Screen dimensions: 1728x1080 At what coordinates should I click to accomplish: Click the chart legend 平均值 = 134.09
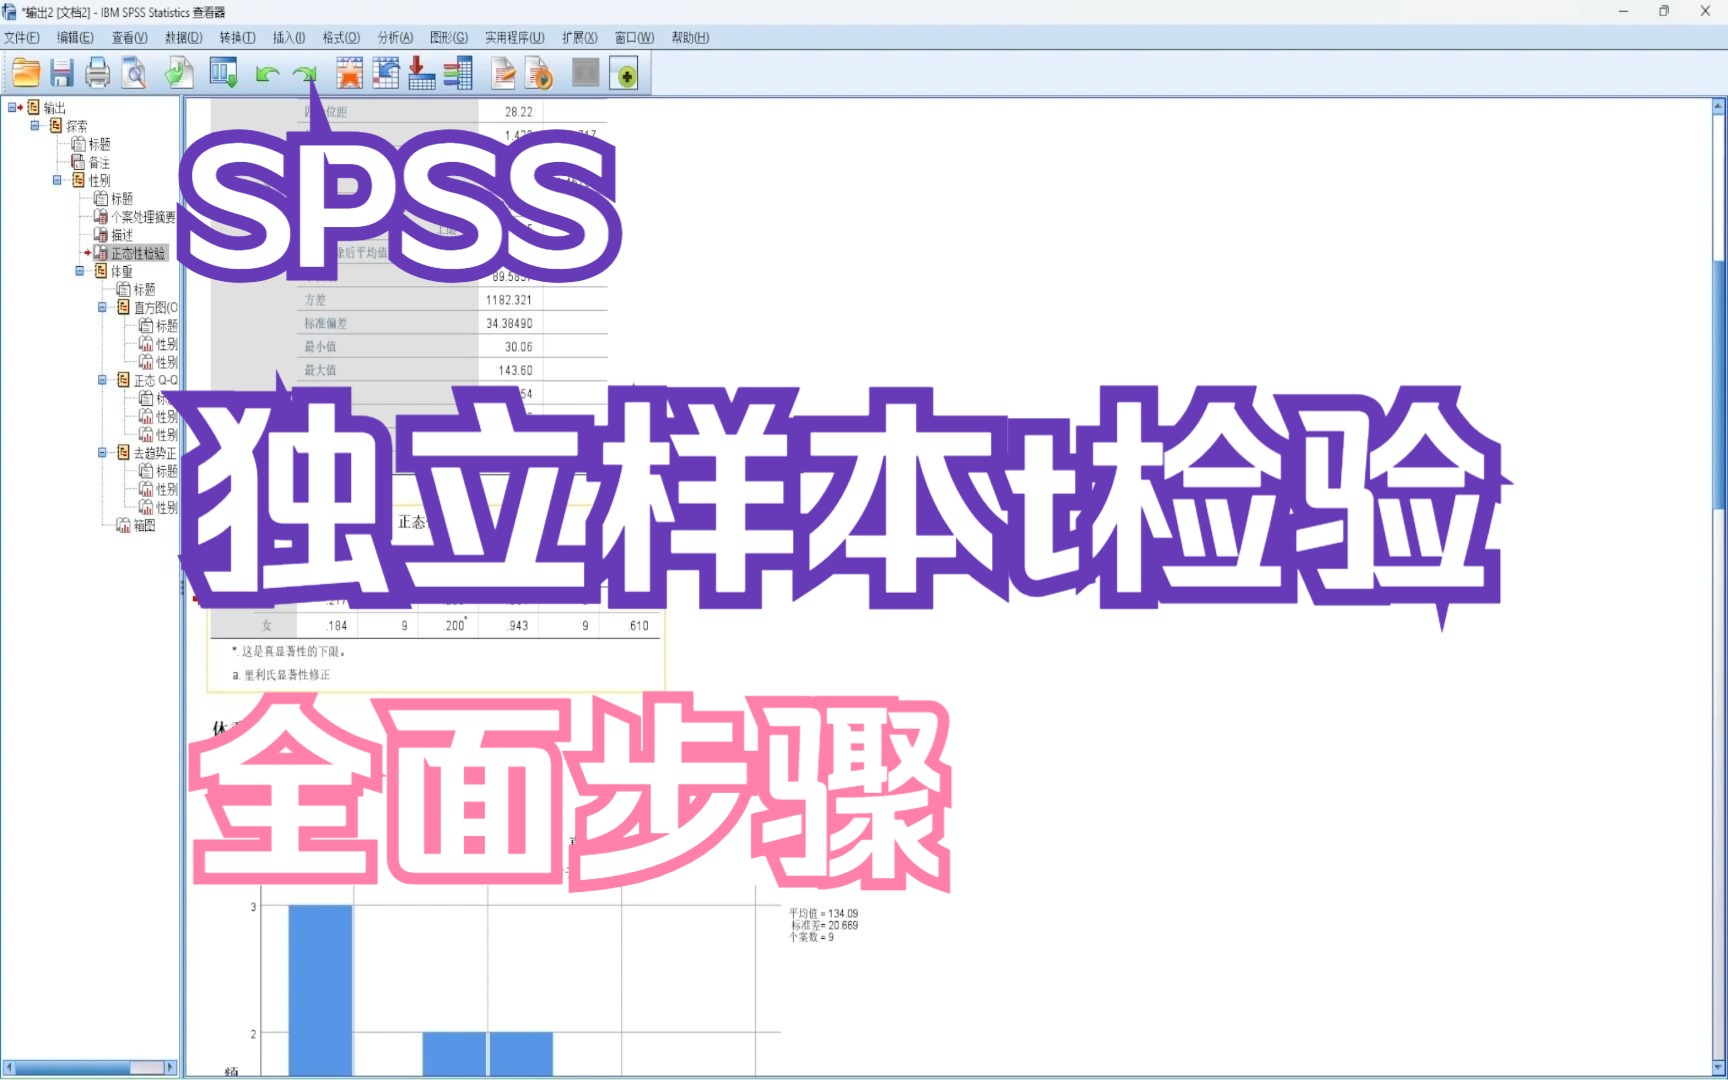click(x=823, y=913)
